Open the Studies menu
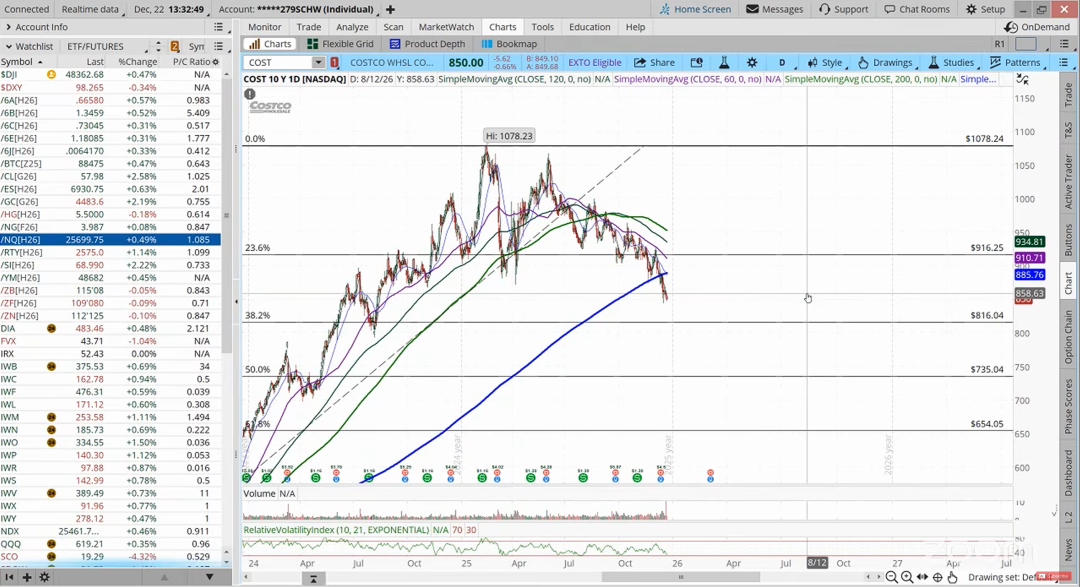Image resolution: width=1080 pixels, height=587 pixels. click(x=951, y=62)
